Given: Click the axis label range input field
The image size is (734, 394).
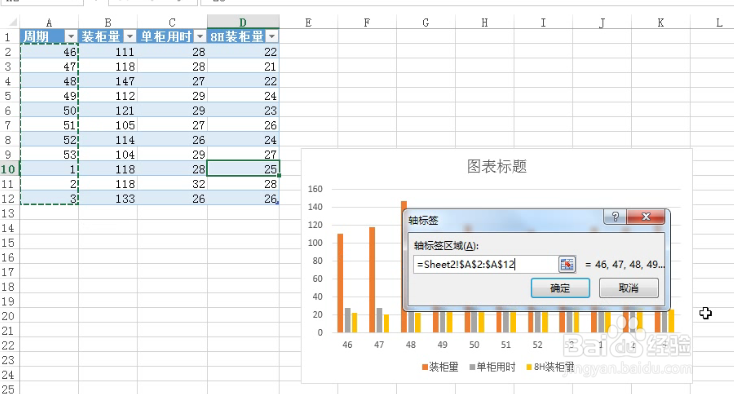Looking at the screenshot, I should 485,264.
